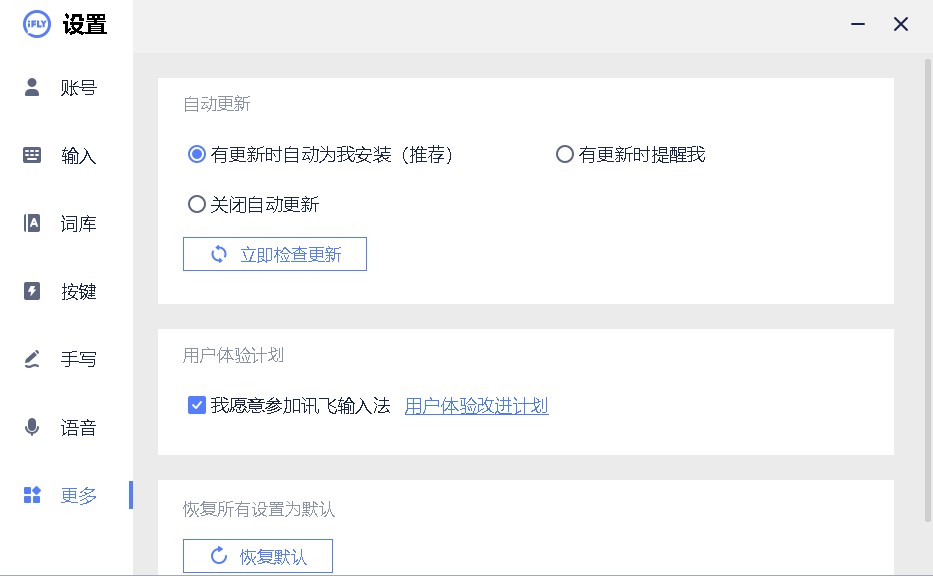933x576 pixels.
Task: Select the 账号 account person icon
Action: (31, 87)
